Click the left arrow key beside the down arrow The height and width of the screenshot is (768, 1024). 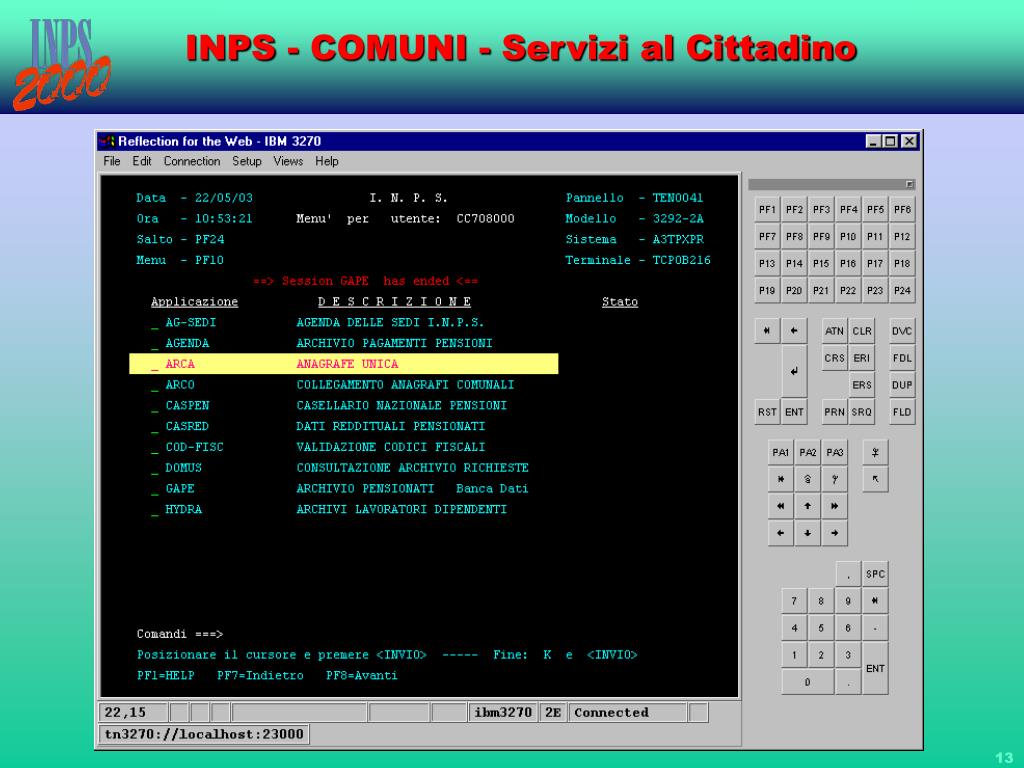pyautogui.click(x=780, y=533)
